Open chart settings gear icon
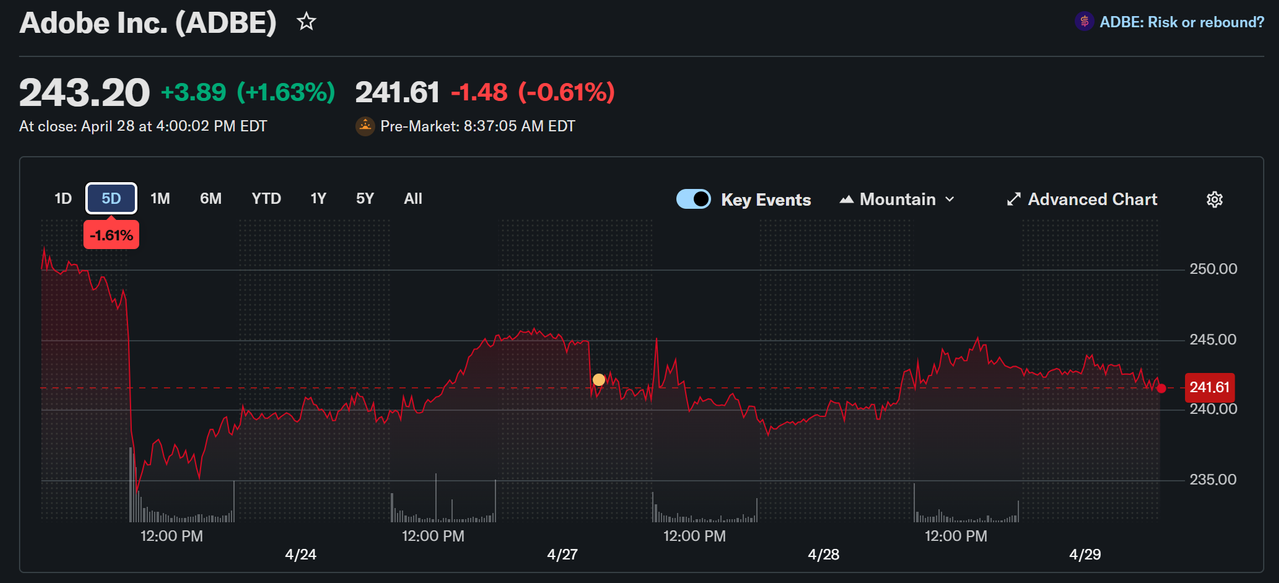Viewport: 1279px width, 583px height. (1215, 199)
